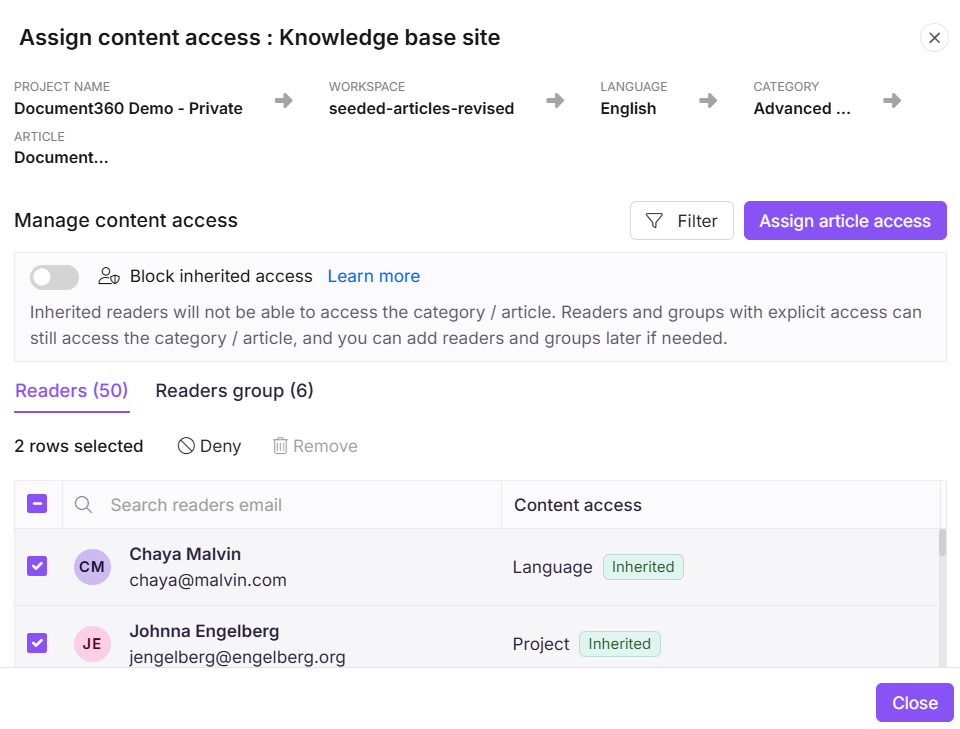The width and height of the screenshot is (960, 729).
Task: Click the arrow after Advanced category
Action: (x=892, y=100)
